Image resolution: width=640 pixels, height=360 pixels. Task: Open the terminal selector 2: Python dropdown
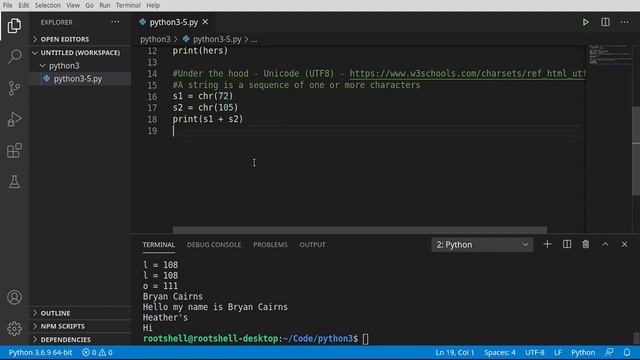pyautogui.click(x=482, y=244)
